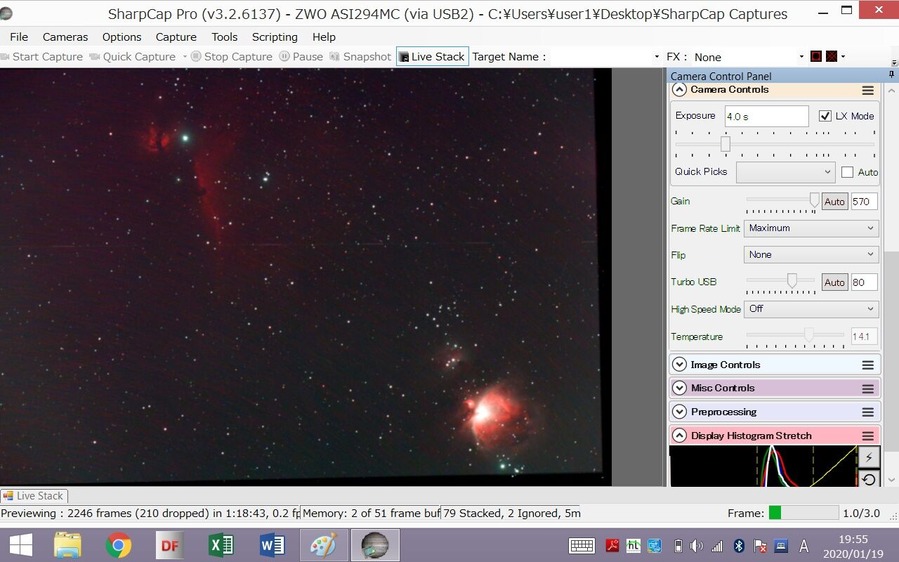Click the Bluetooth tray icon
Viewport: 899px width, 562px height.
[739, 546]
